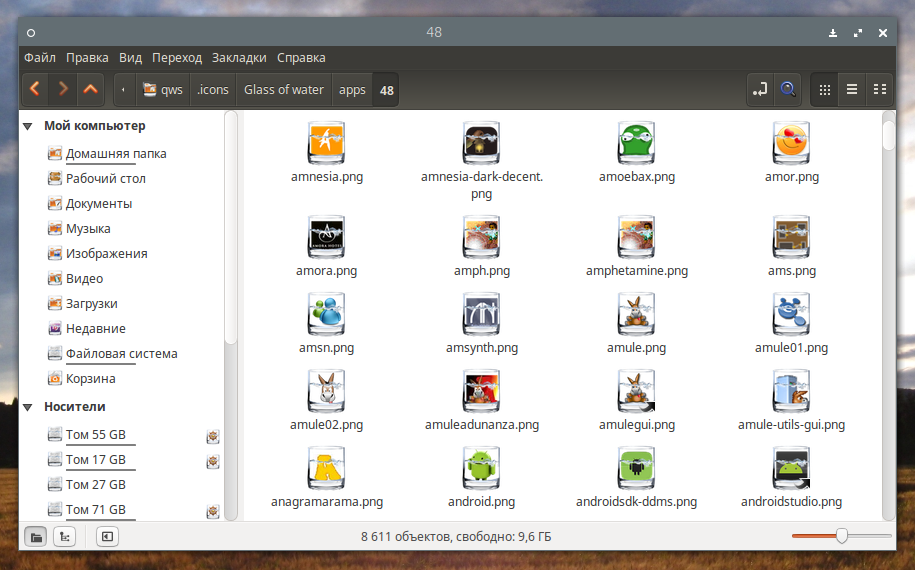This screenshot has height=570, width=915.
Task: Switch to compact view
Action: click(879, 89)
